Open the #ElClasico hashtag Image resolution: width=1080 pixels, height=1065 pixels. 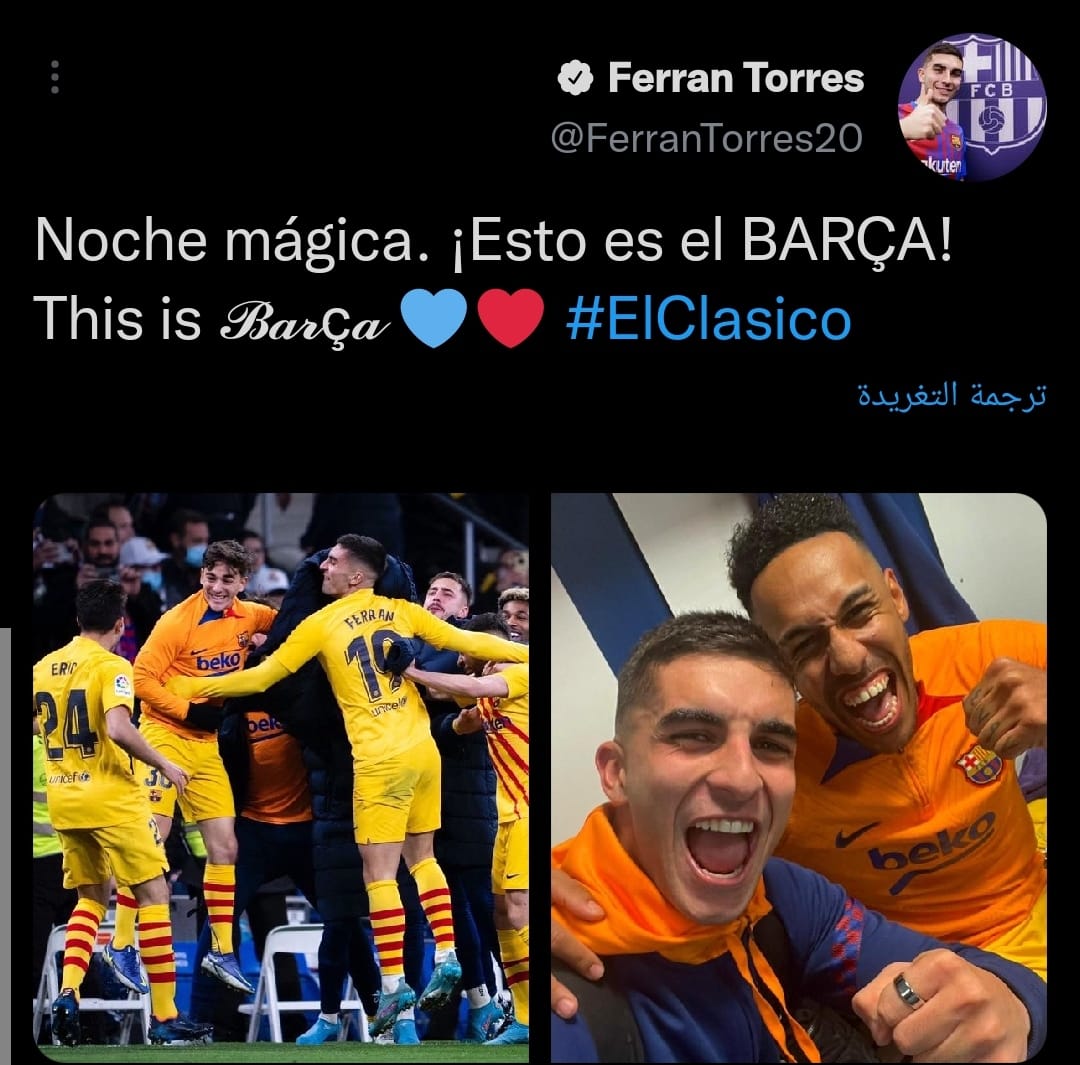[x=709, y=319]
